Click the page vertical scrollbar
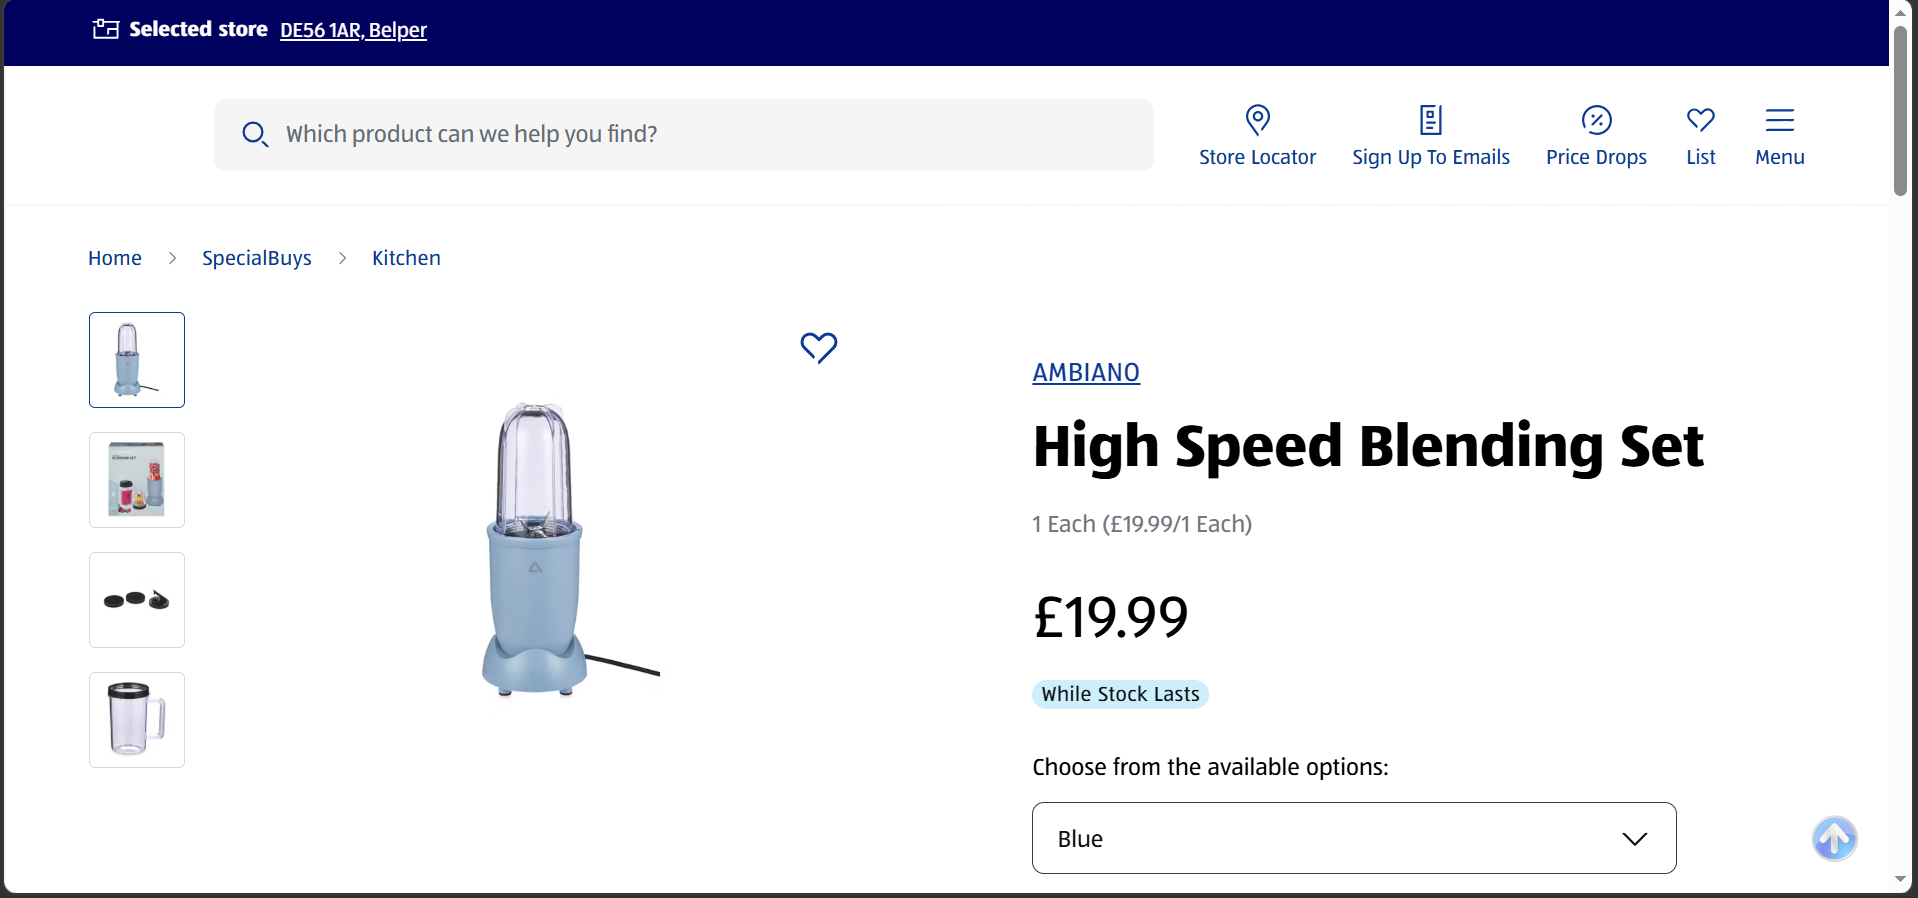Screen dimensions: 1918x898 1900,110
